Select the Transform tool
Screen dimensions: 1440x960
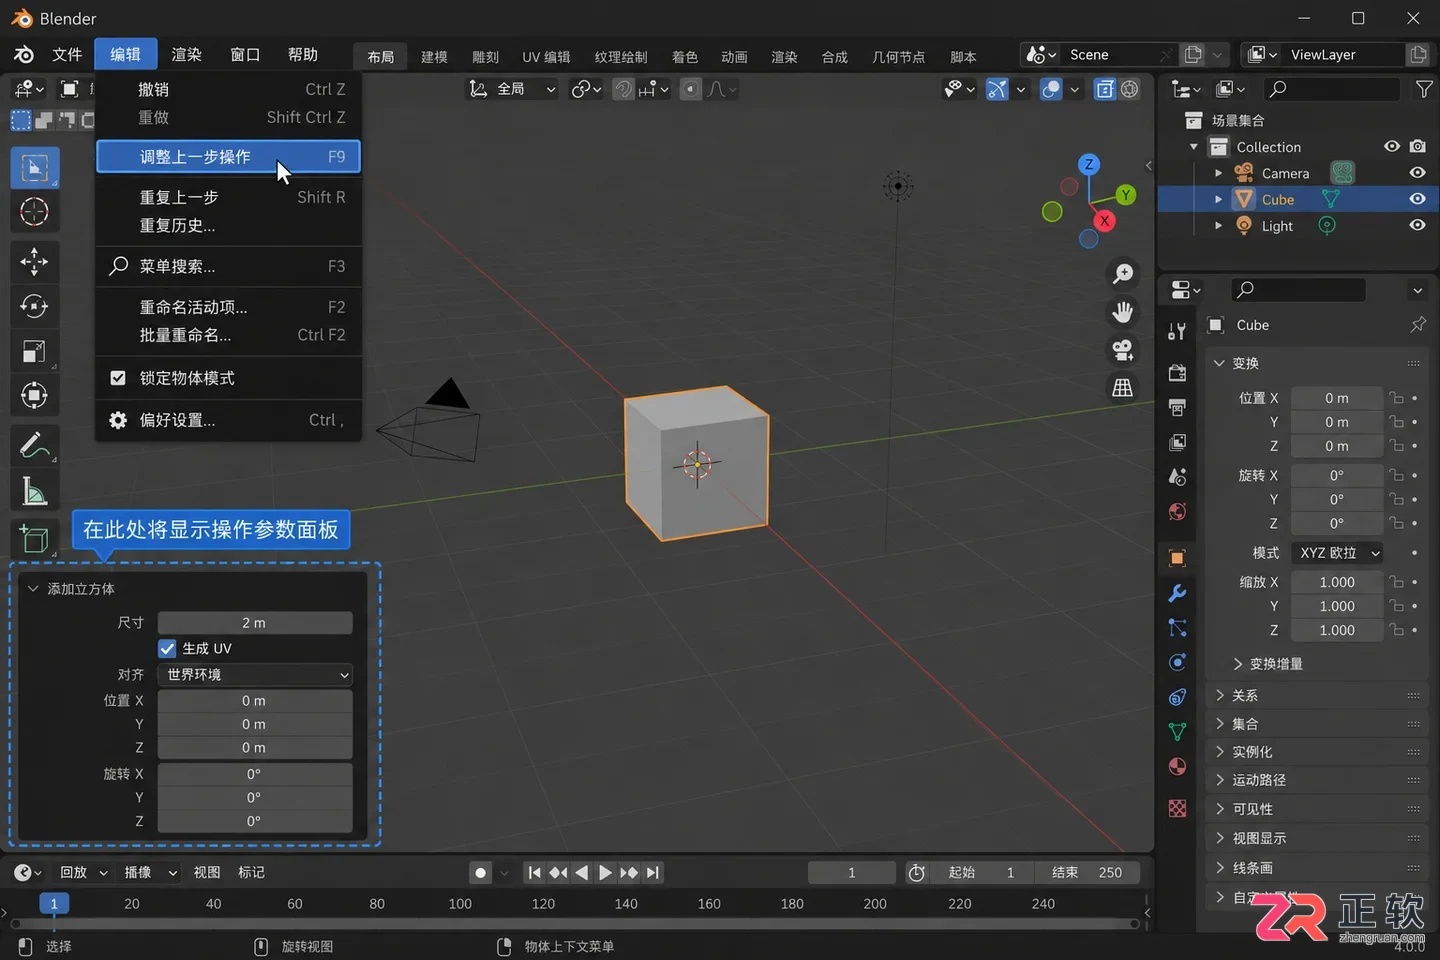click(x=34, y=395)
